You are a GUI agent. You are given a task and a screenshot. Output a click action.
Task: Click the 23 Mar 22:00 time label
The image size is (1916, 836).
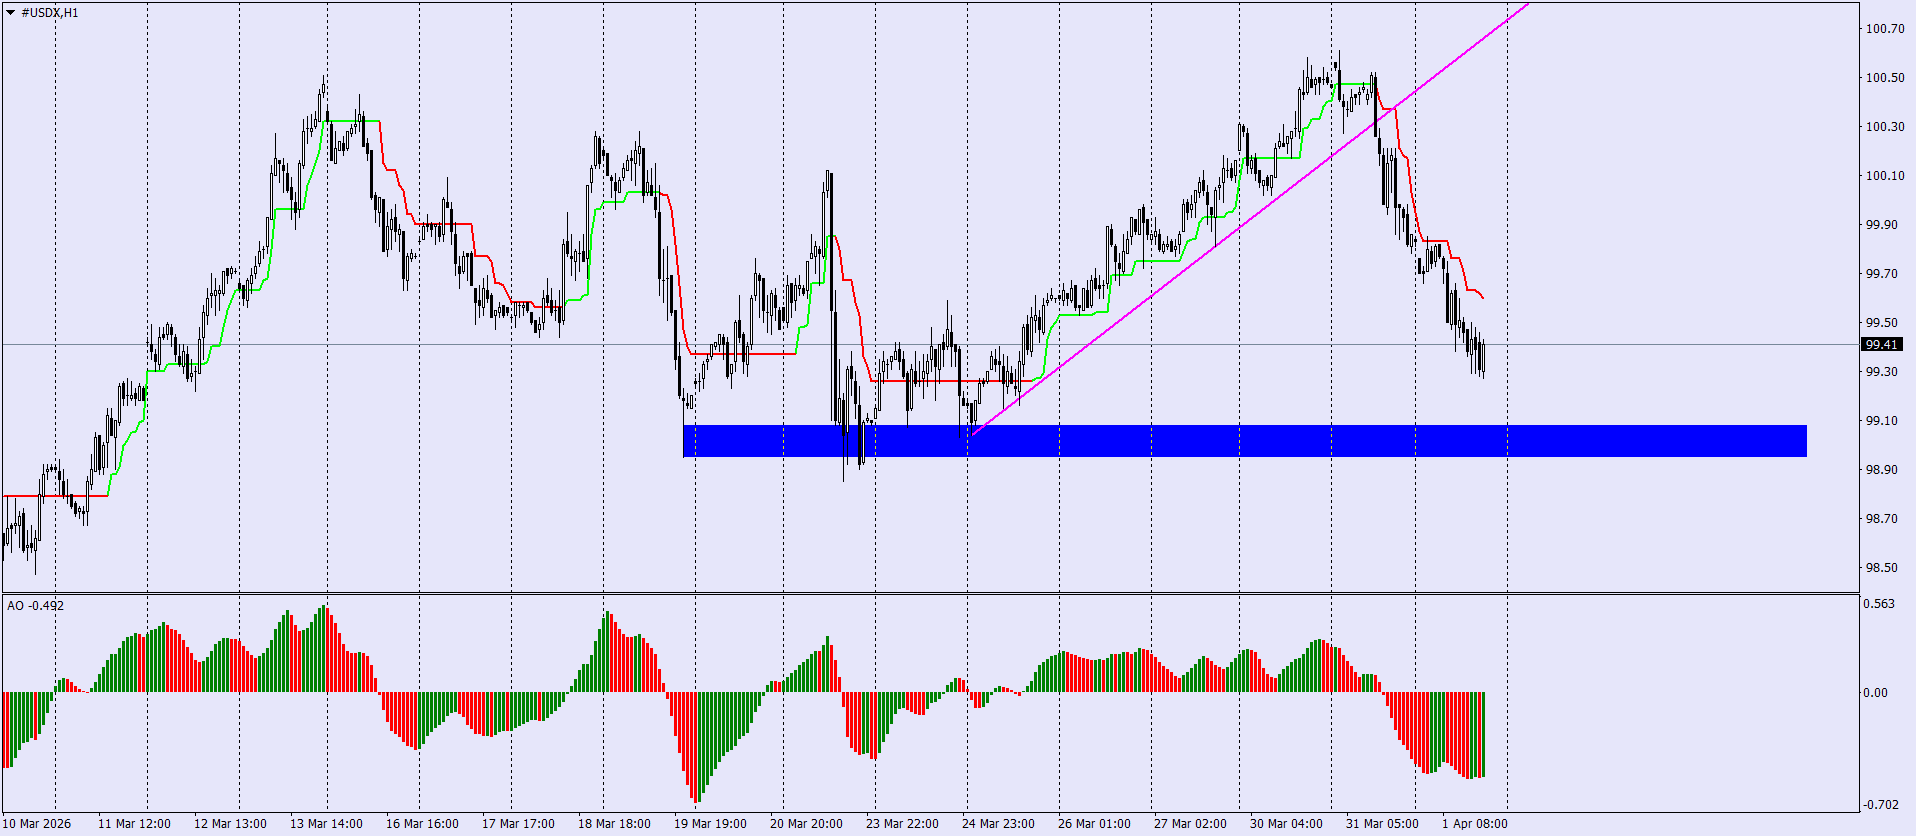[902, 824]
